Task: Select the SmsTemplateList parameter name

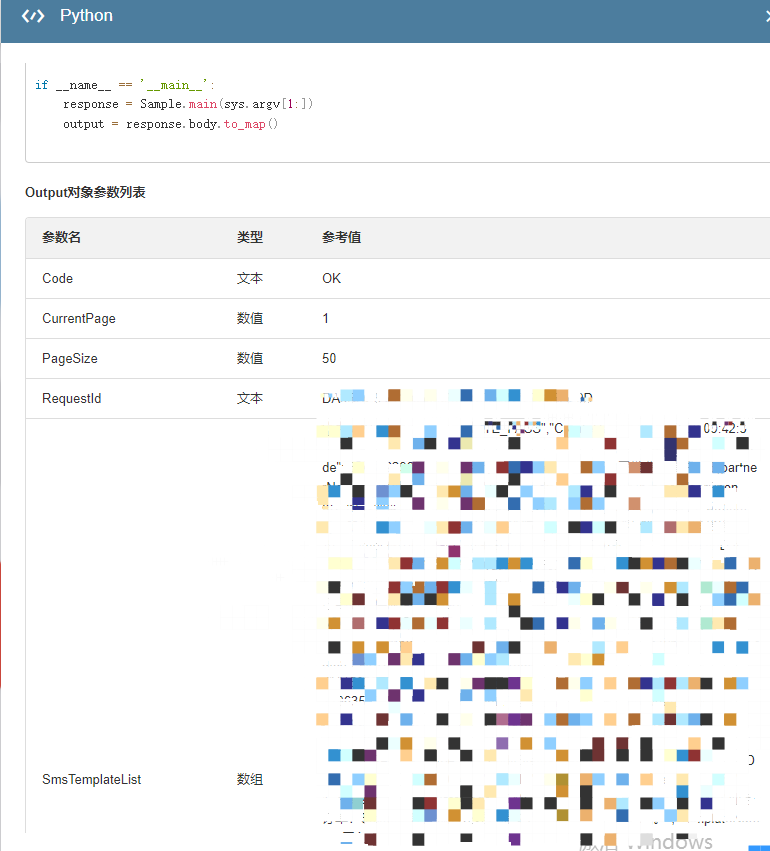Action: tap(91, 779)
